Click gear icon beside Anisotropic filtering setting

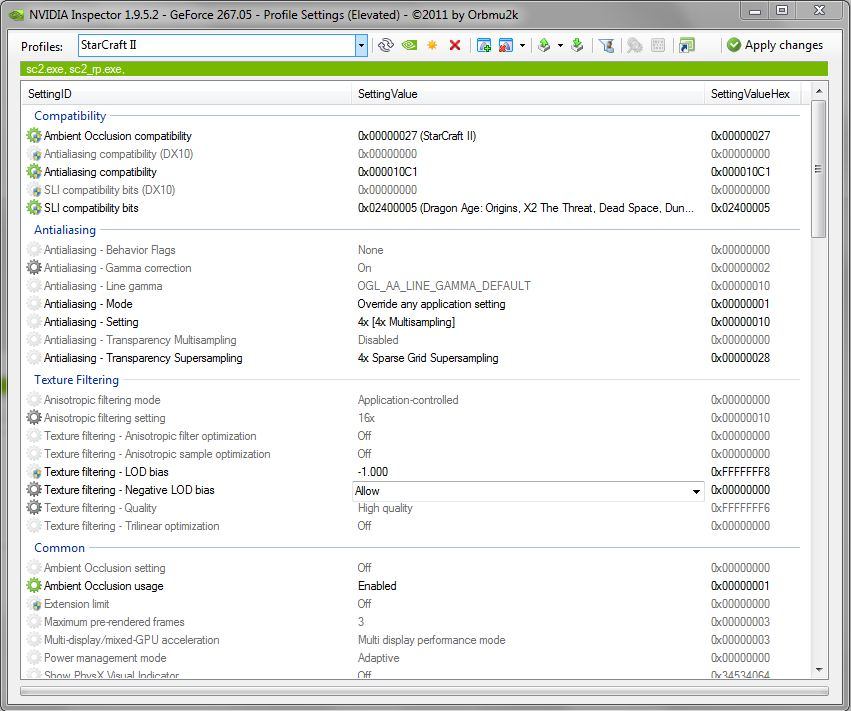point(34,417)
